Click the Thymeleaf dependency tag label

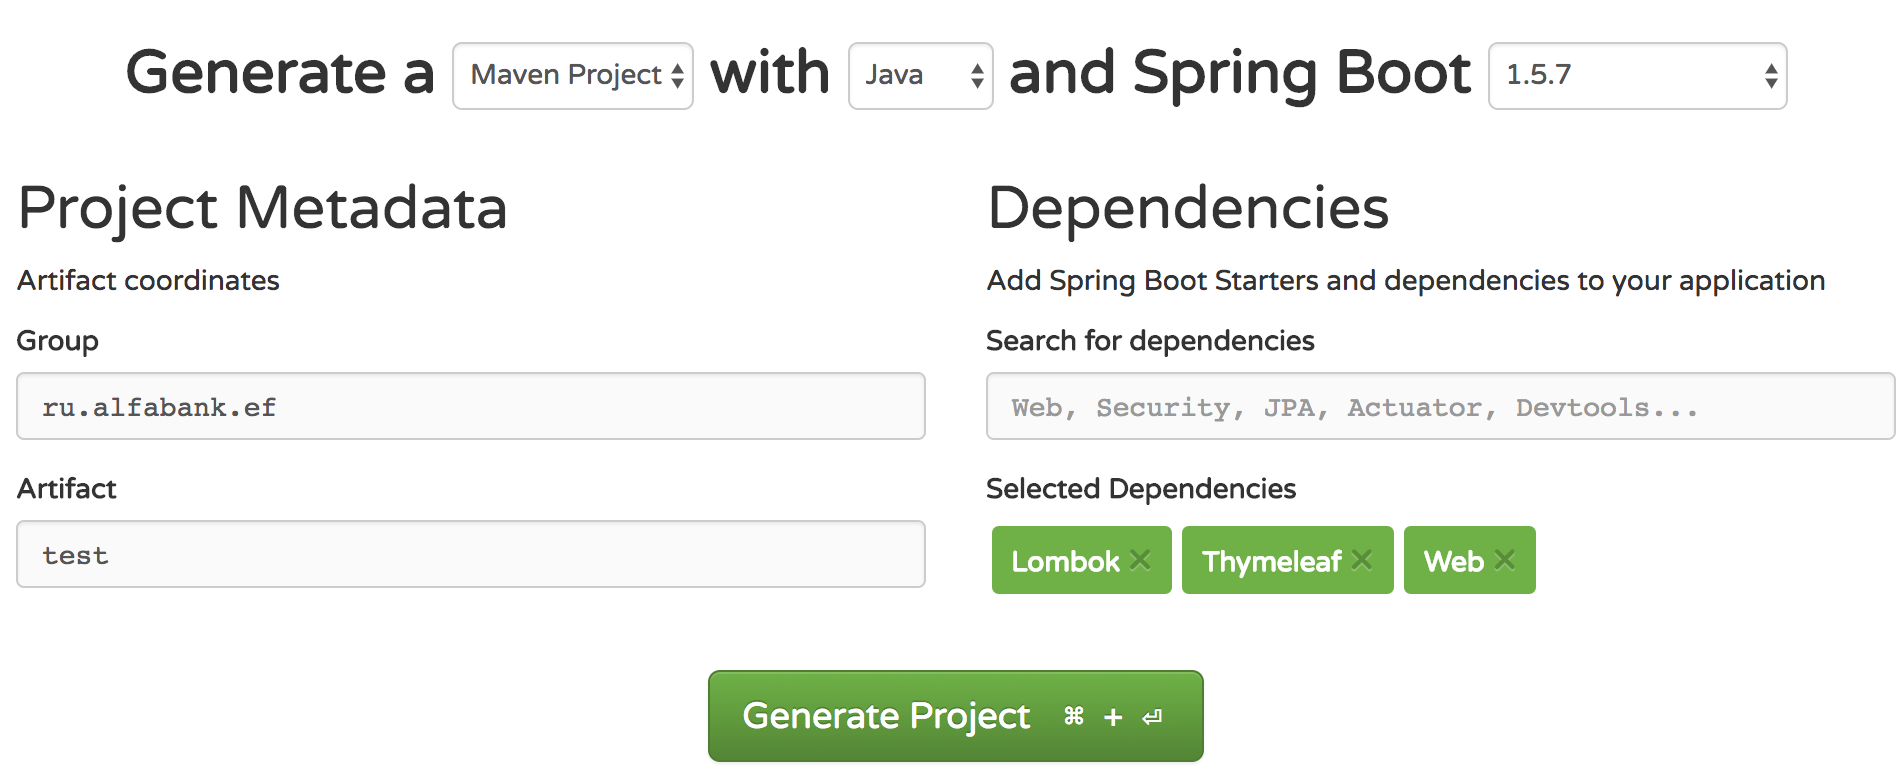[1272, 561]
